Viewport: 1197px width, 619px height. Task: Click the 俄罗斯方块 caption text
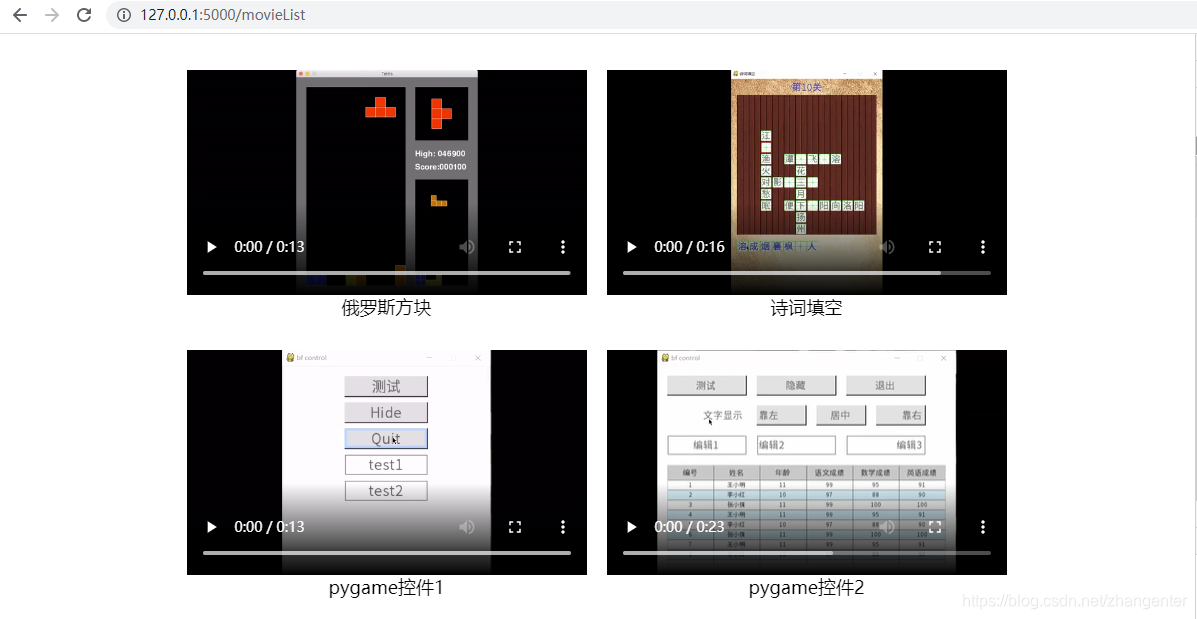tap(386, 308)
